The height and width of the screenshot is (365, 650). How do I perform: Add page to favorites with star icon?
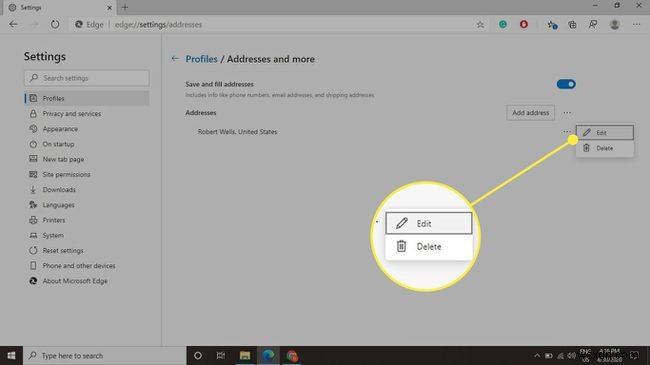[x=480, y=24]
